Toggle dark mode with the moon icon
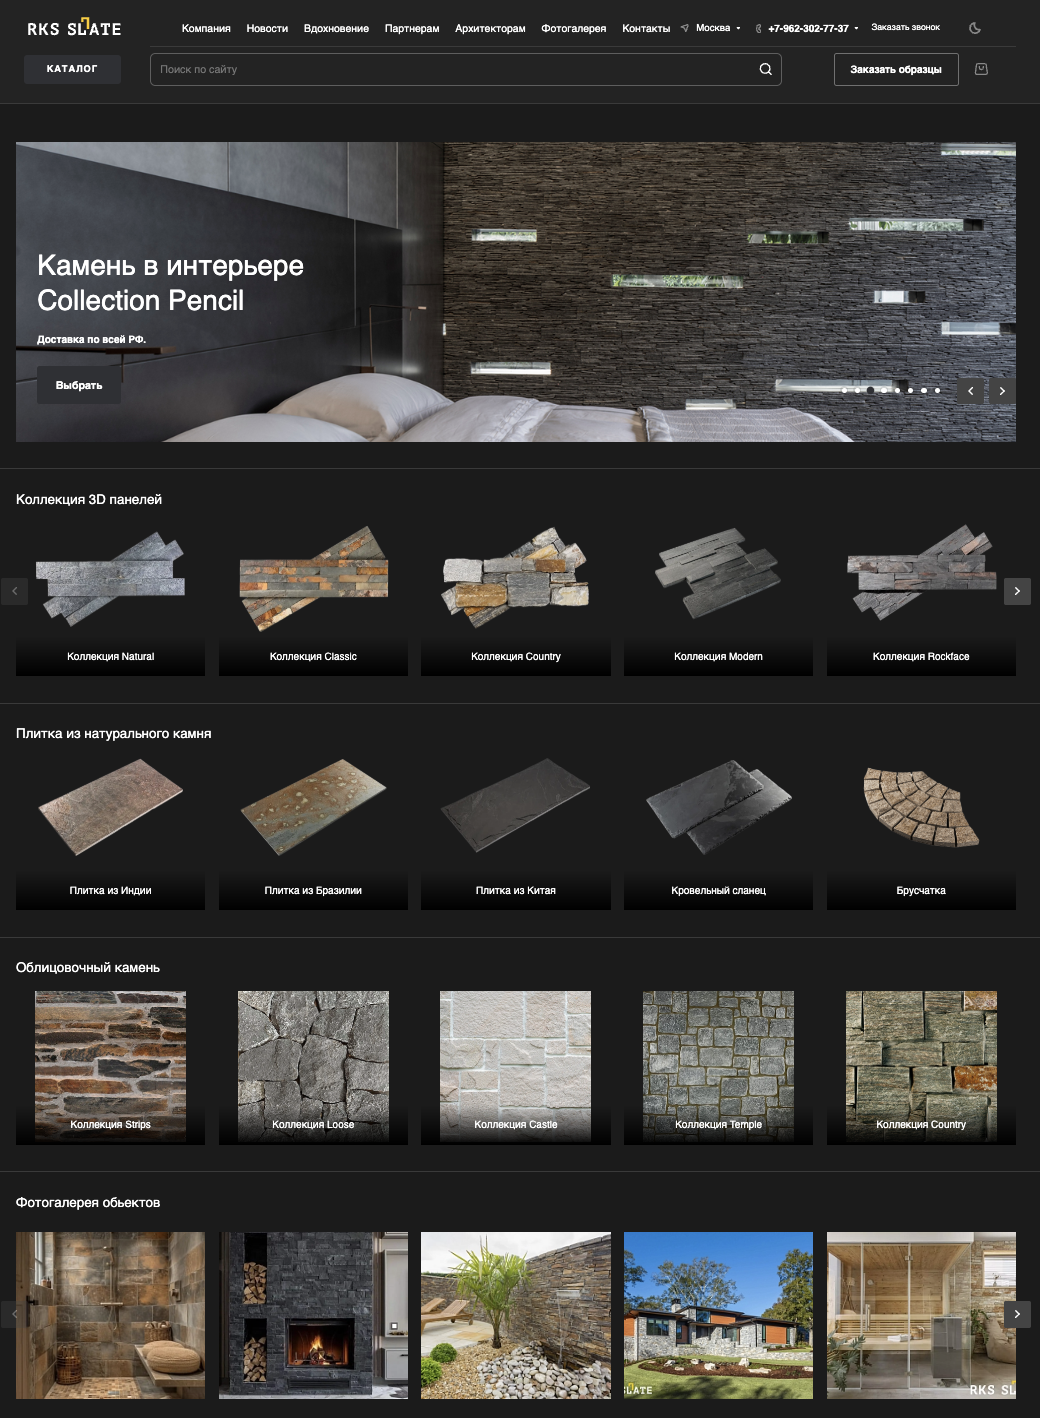The image size is (1040, 1418). click(975, 28)
